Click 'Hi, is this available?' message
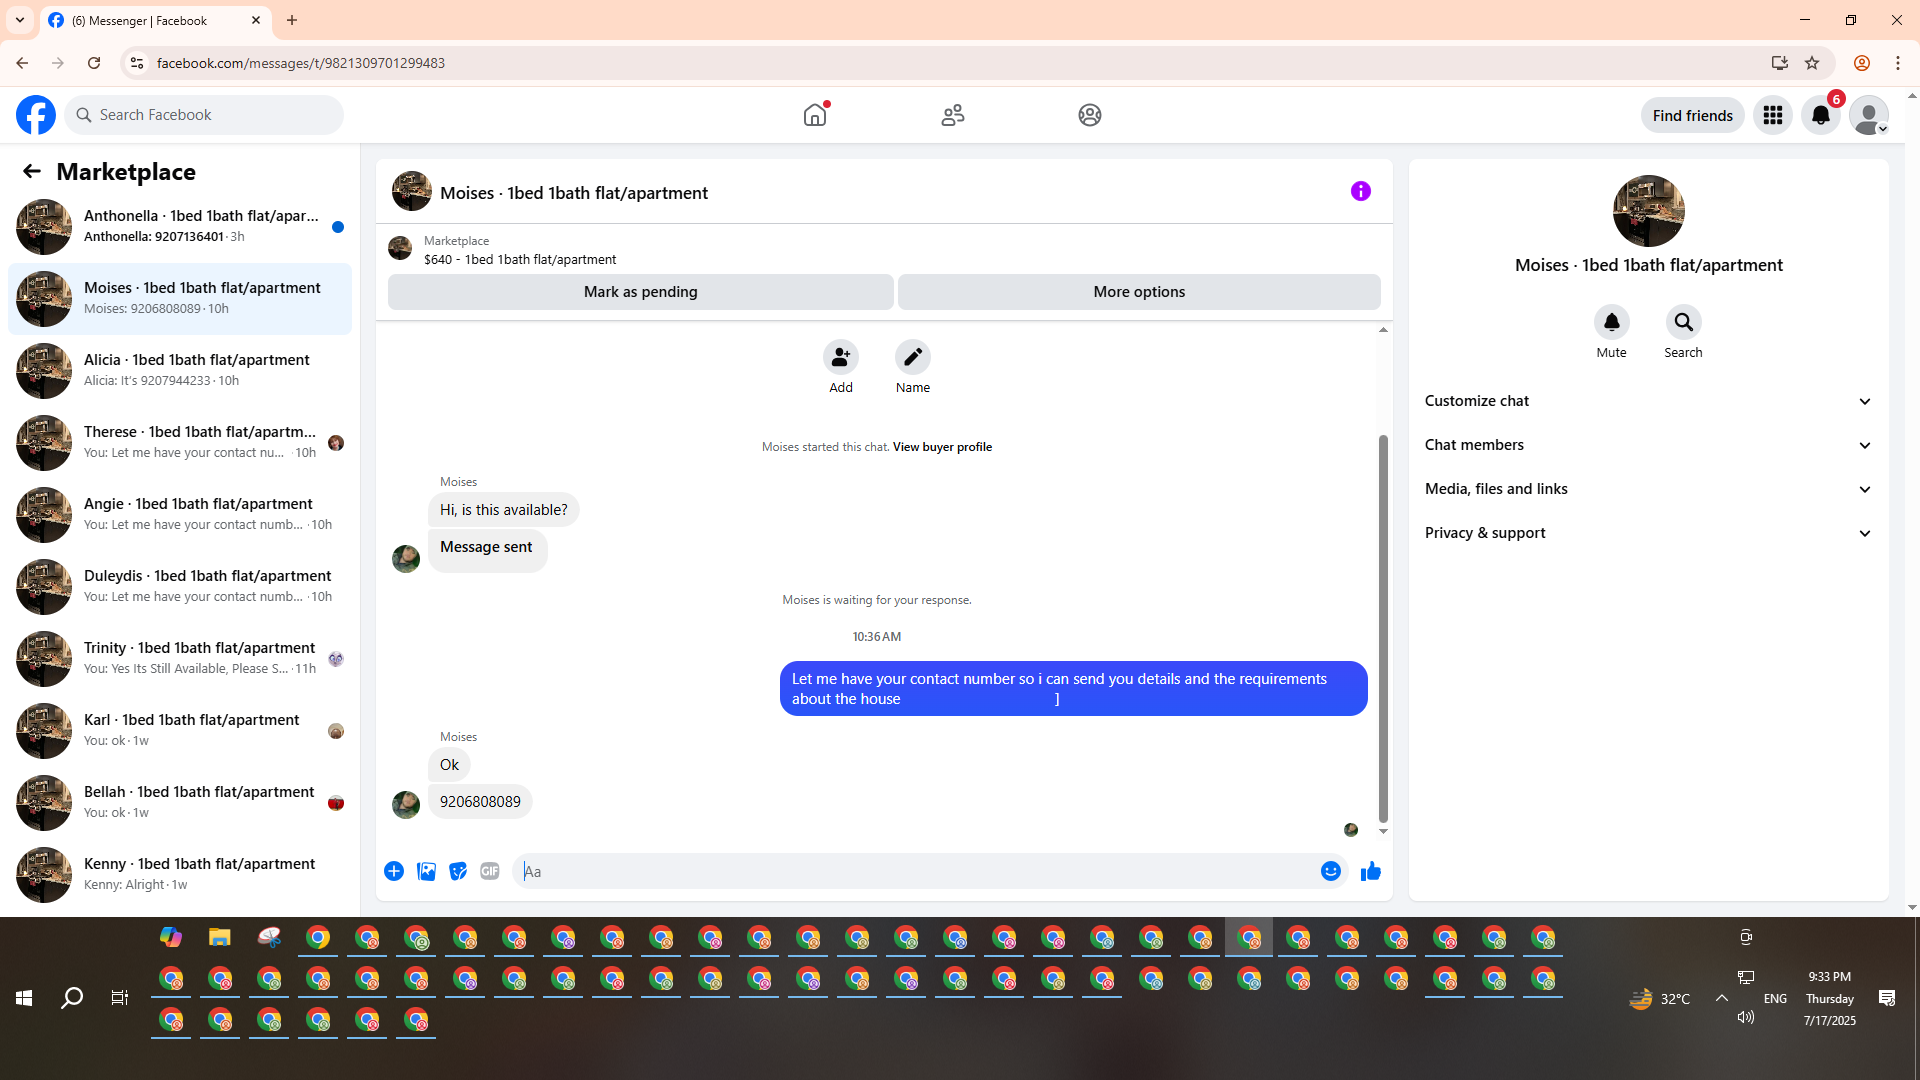 point(503,510)
